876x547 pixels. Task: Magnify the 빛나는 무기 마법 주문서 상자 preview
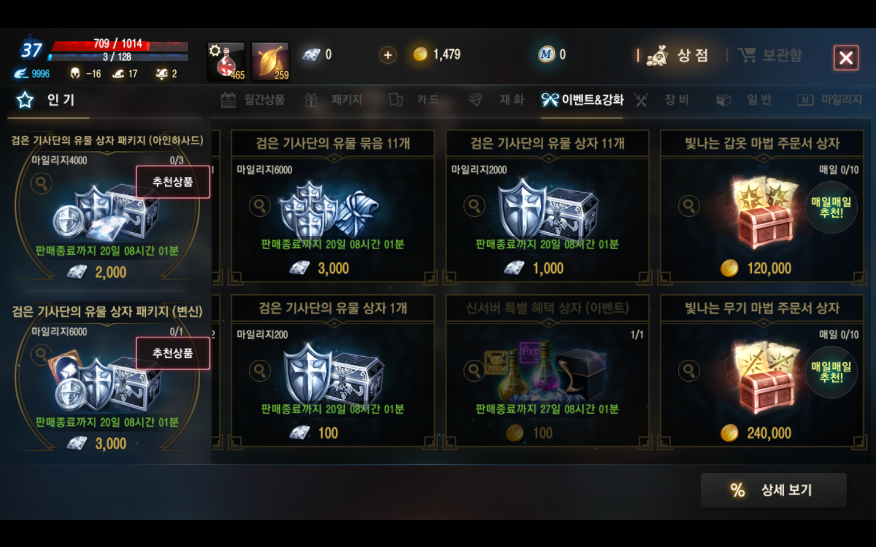click(x=689, y=370)
